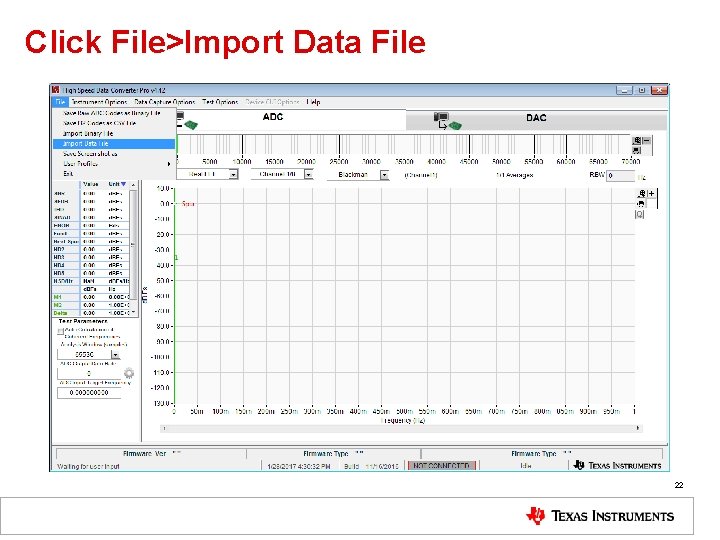The image size is (720, 540).
Task: Click the RBW value field
Action: 620,175
